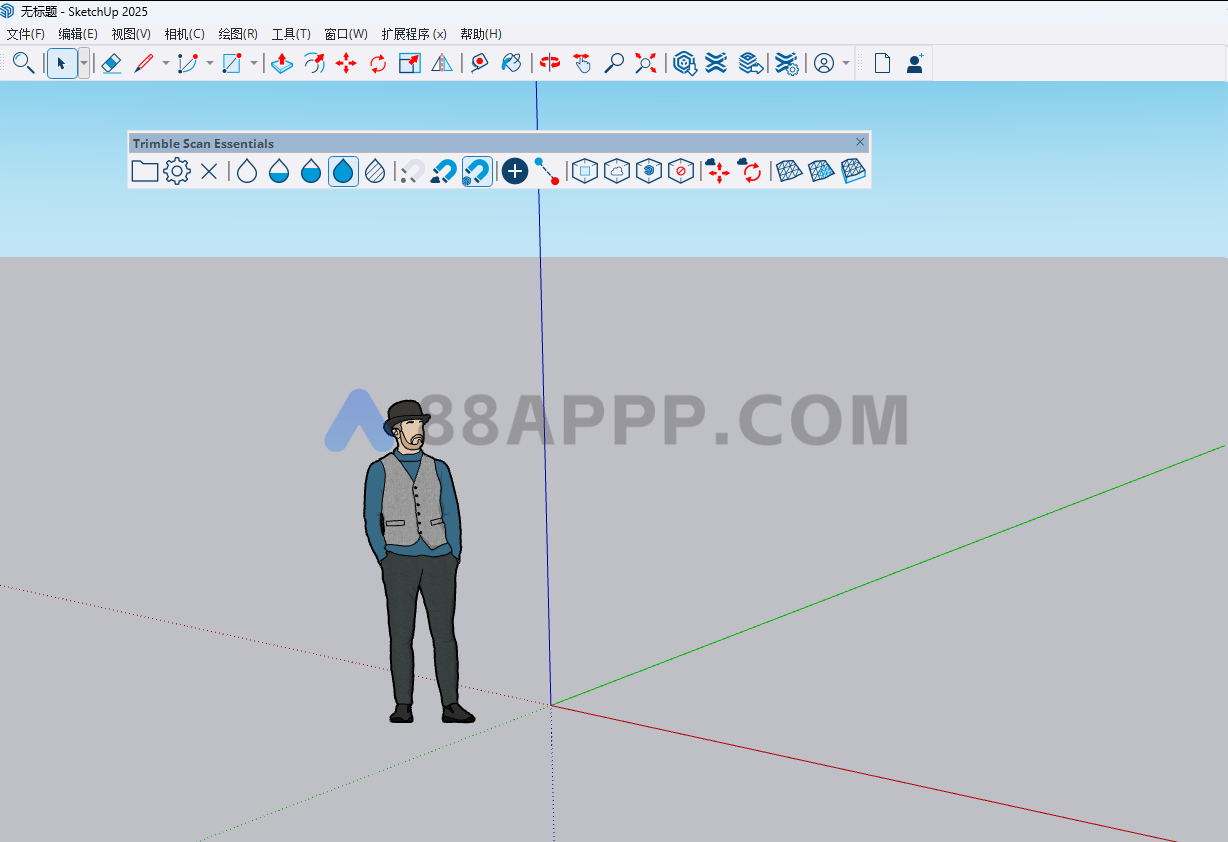The width and height of the screenshot is (1228, 842).
Task: Open Scan Essentials gear settings
Action: pyautogui.click(x=177, y=171)
